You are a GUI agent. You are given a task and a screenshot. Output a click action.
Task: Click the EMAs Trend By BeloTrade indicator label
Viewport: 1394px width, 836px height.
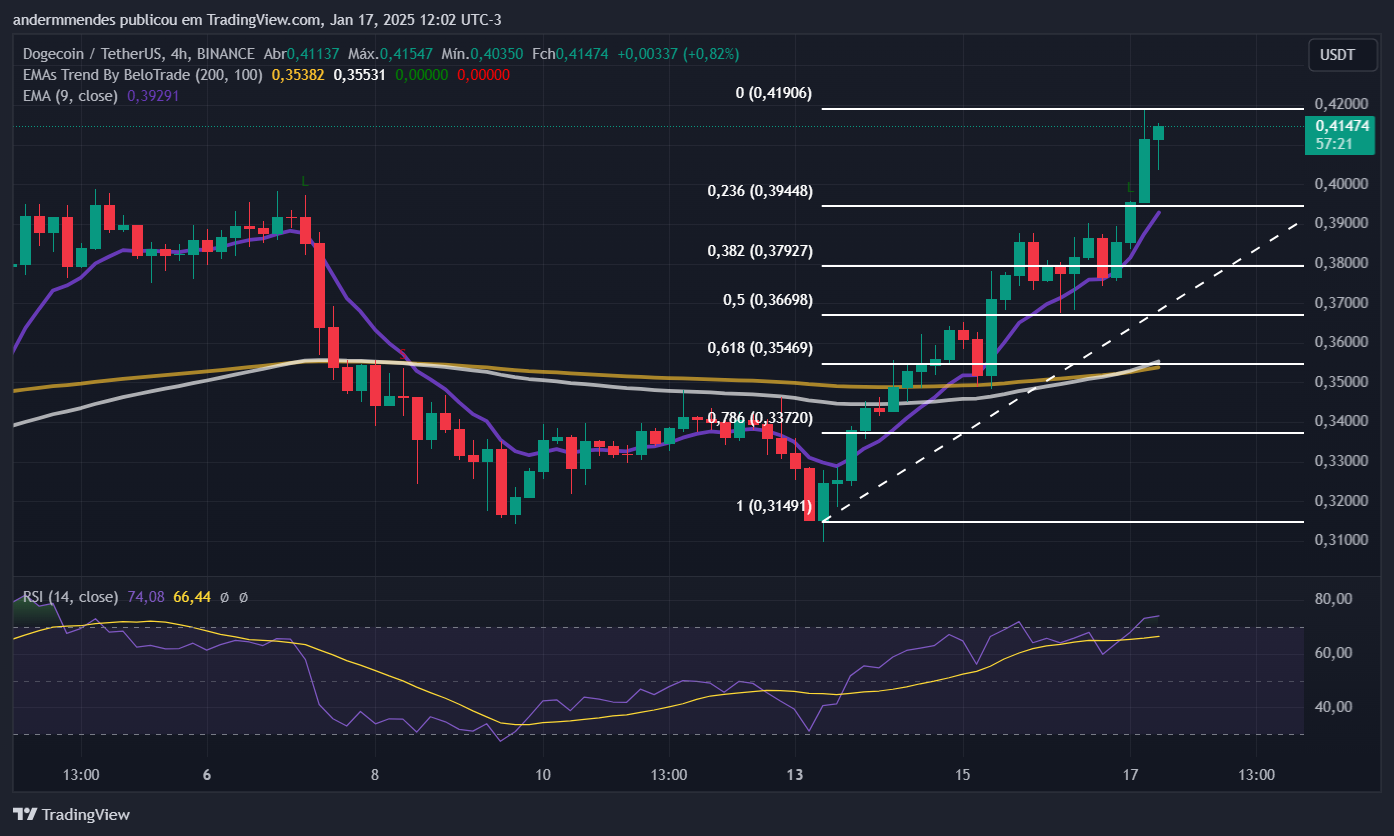click(142, 75)
